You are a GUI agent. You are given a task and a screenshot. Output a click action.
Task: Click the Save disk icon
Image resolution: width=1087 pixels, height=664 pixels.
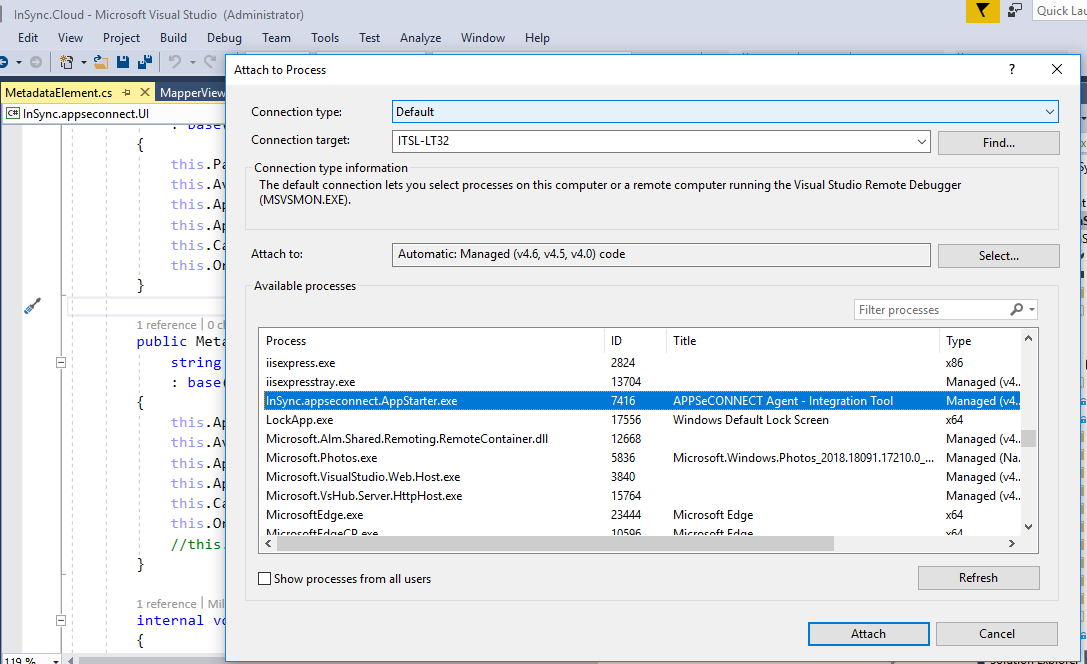coord(123,62)
